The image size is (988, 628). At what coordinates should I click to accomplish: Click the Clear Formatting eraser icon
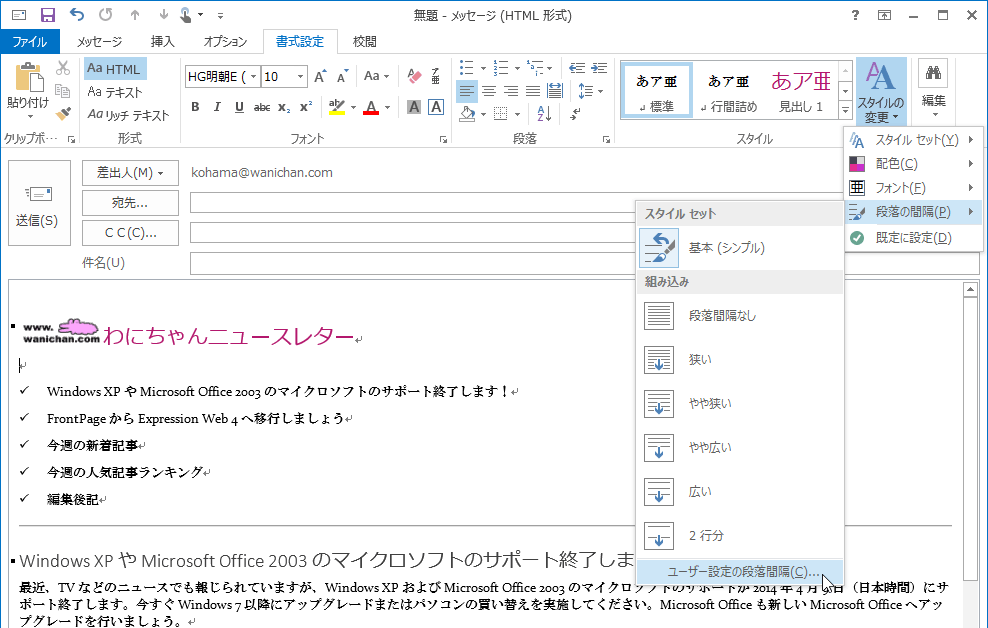coord(414,77)
